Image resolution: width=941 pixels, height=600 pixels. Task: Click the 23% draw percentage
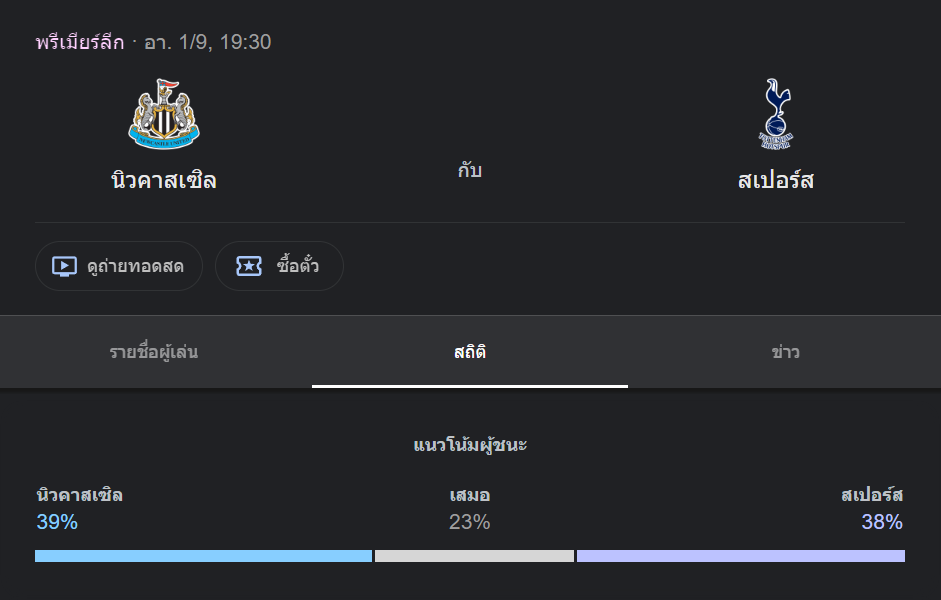click(470, 522)
